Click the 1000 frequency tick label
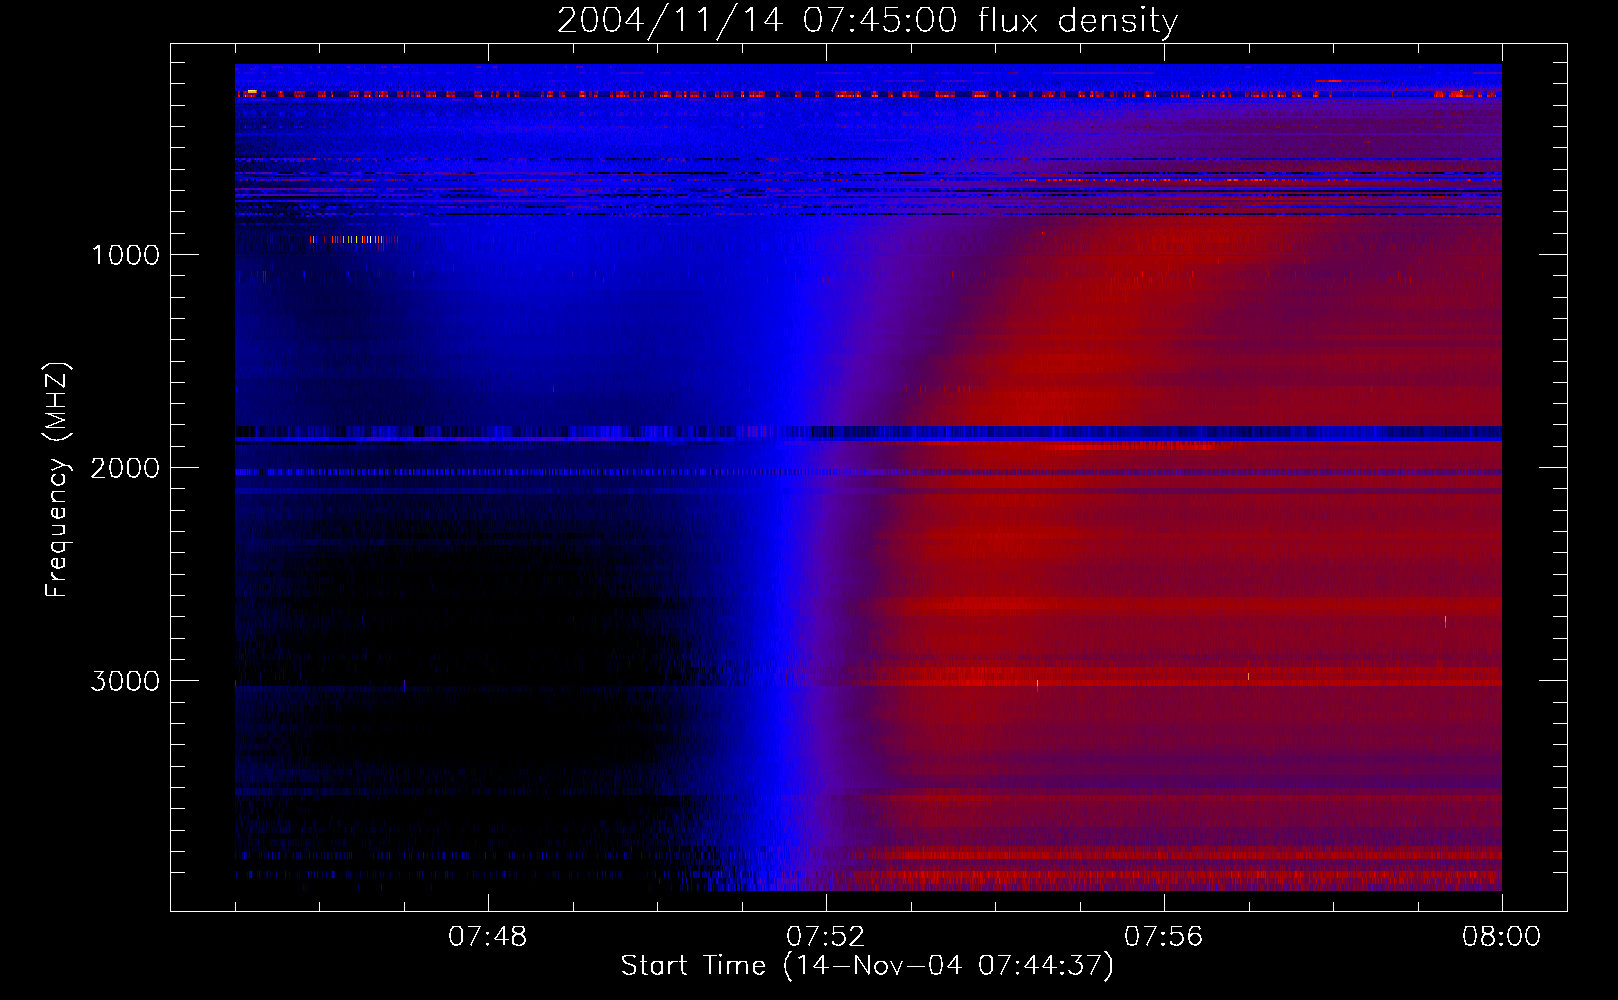 [125, 255]
